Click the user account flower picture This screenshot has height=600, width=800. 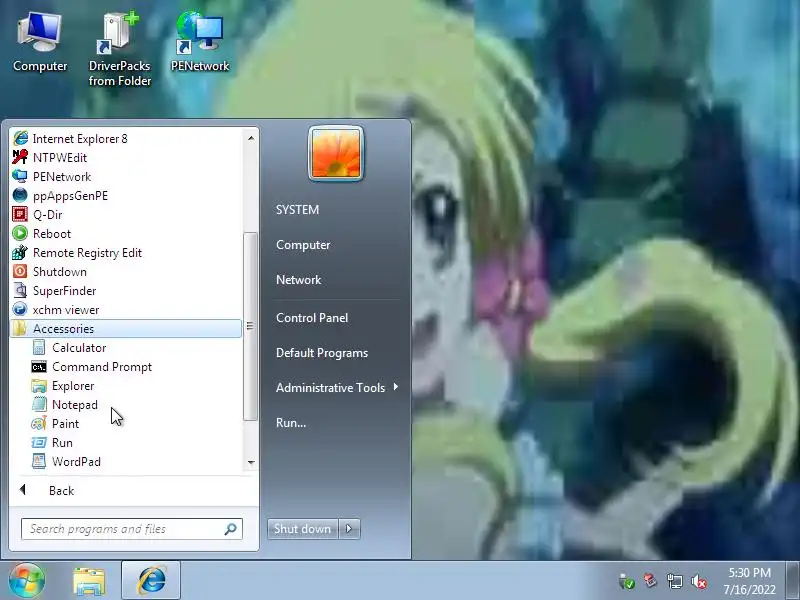(336, 154)
